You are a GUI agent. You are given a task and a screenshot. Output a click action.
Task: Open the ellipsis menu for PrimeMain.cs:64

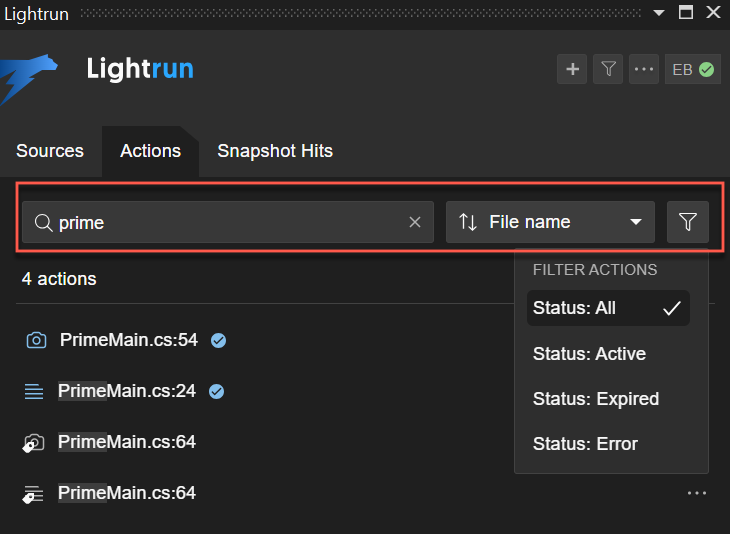[x=697, y=493]
